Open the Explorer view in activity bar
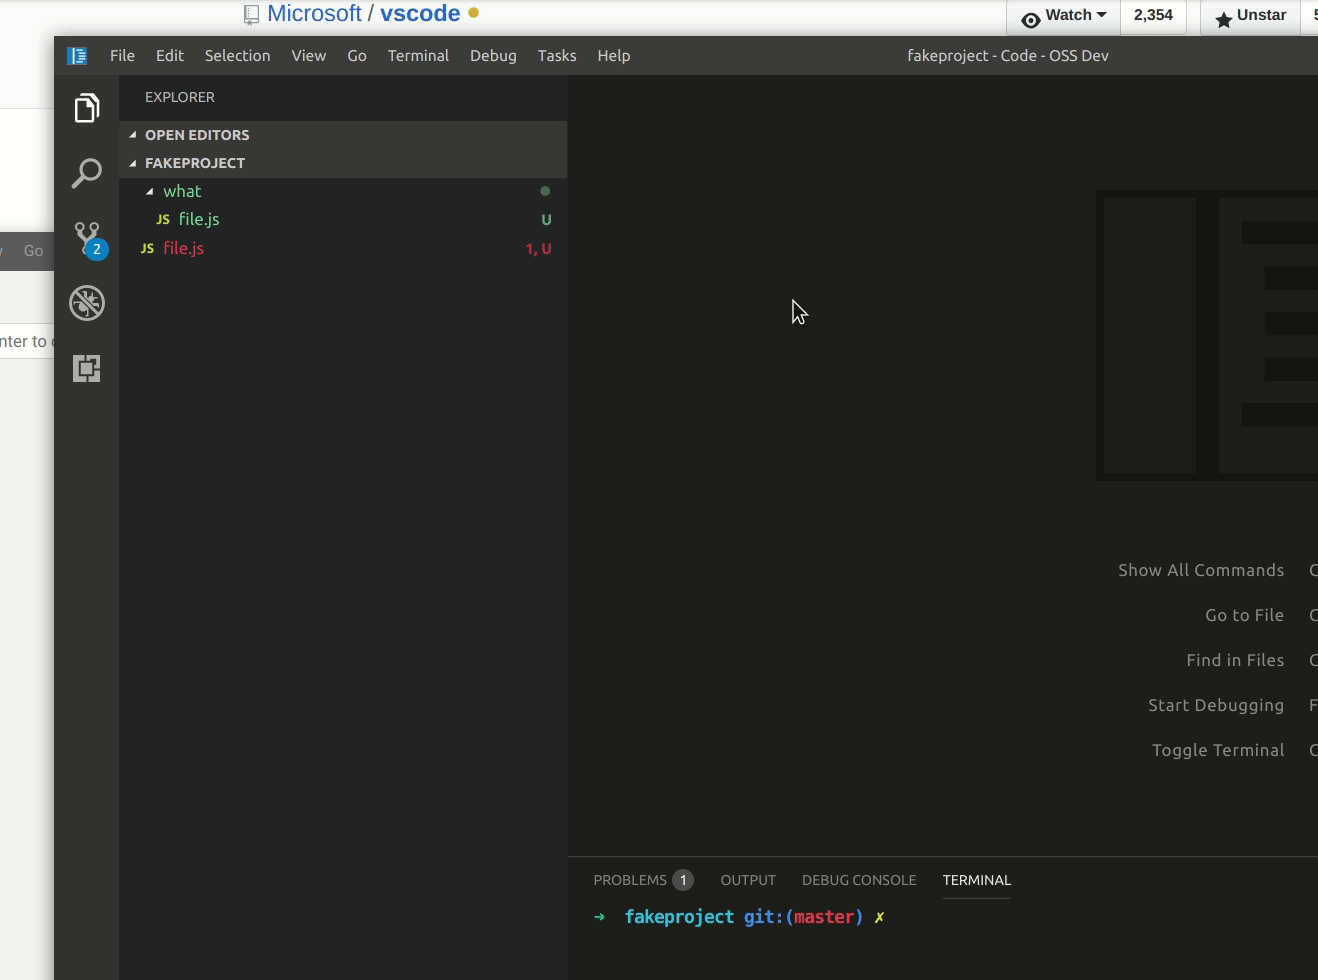Viewport: 1318px width, 980px height. (87, 108)
